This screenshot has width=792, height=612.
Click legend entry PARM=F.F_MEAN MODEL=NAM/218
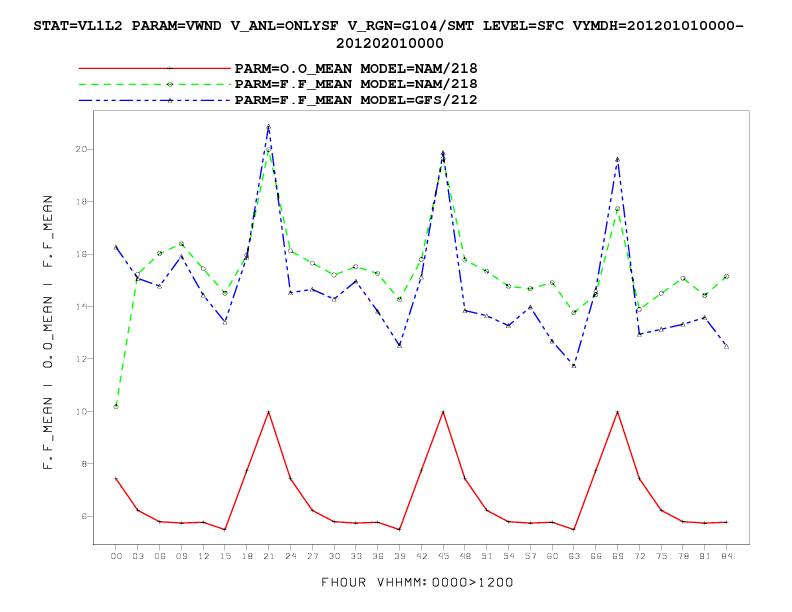pos(356,84)
